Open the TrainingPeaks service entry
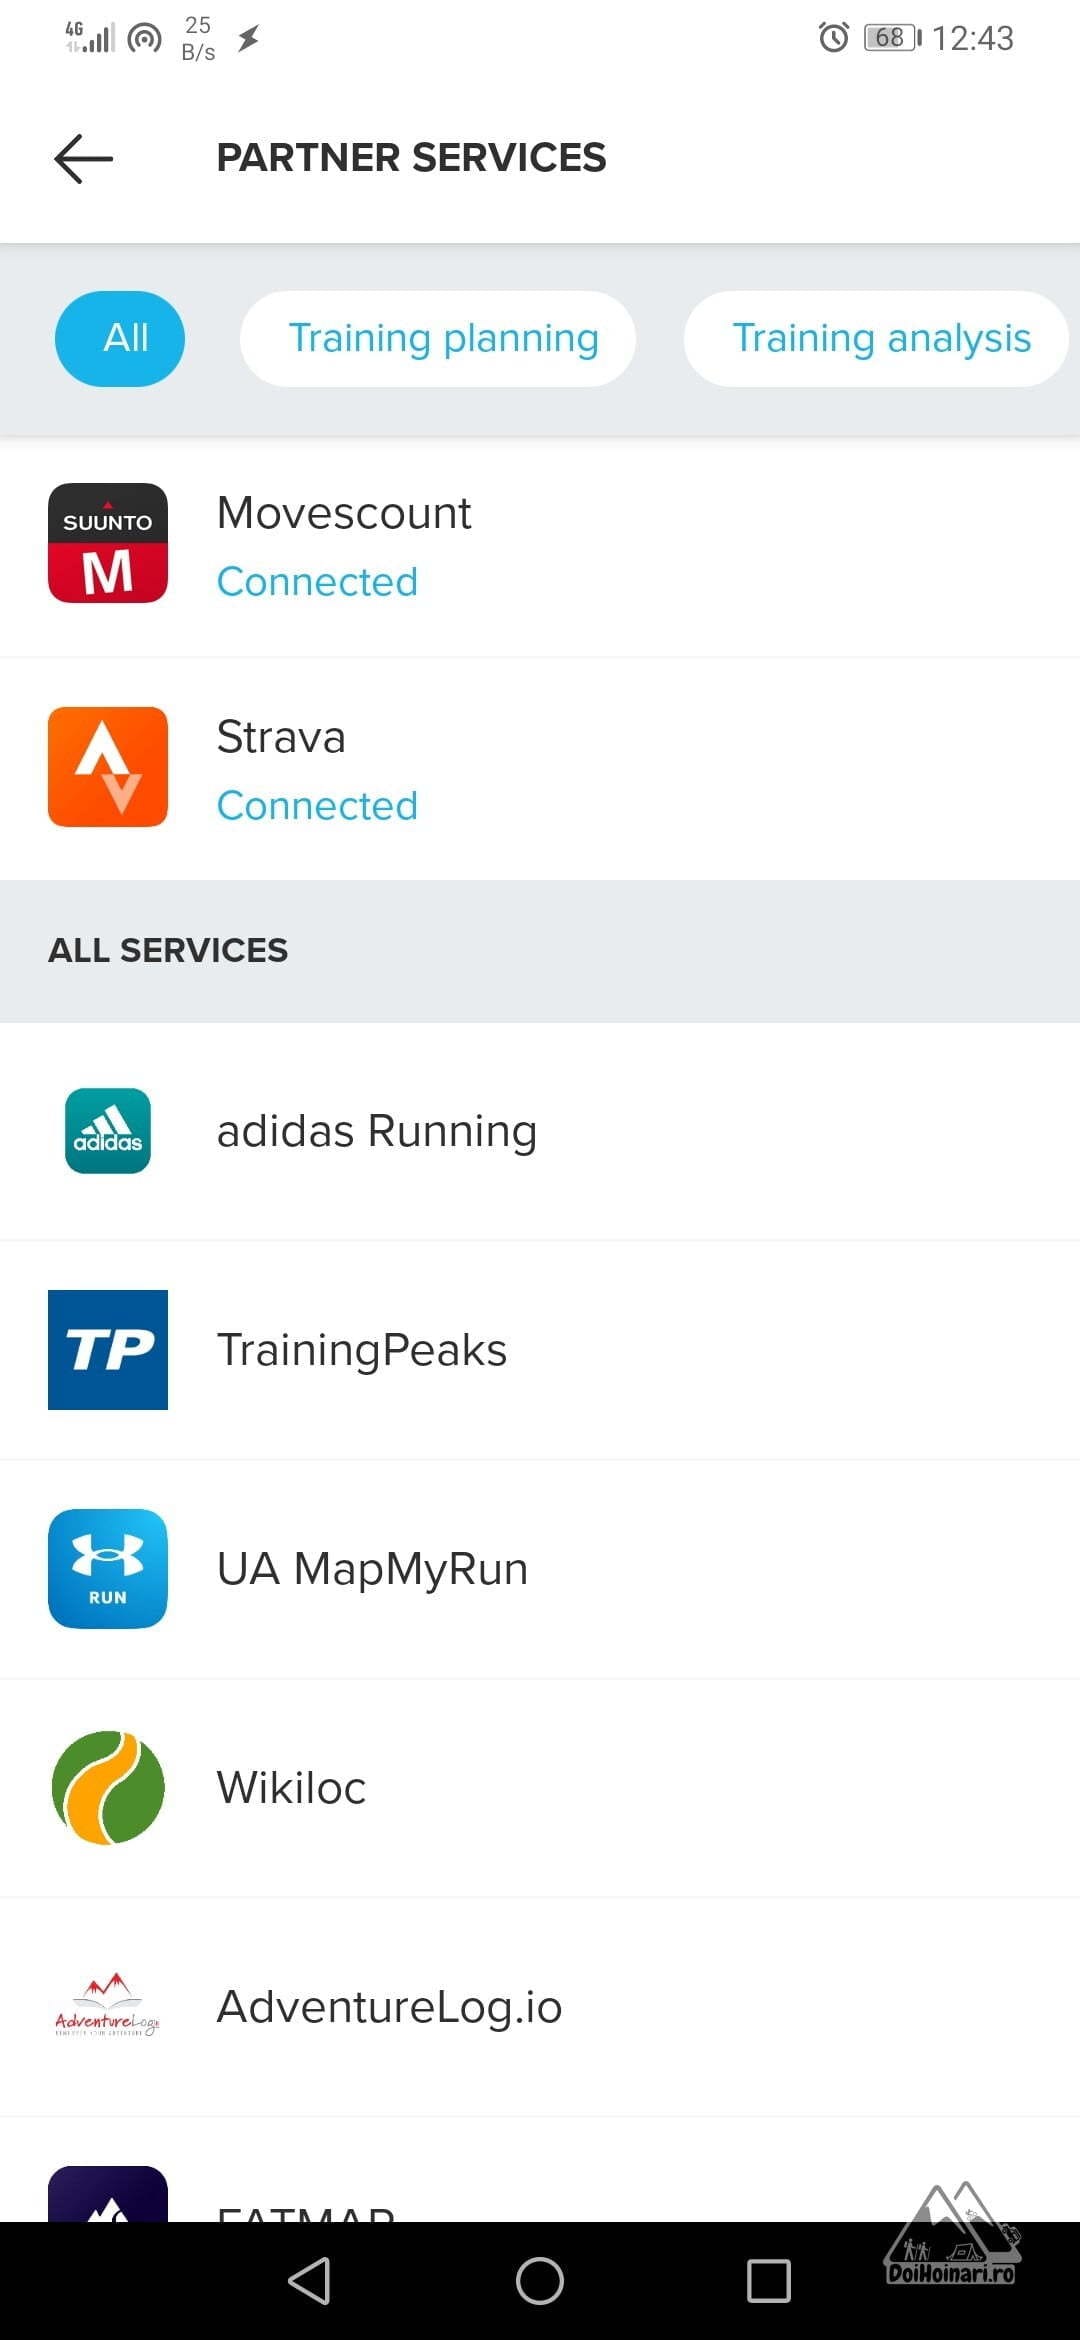The image size is (1080, 2340). (540, 1350)
